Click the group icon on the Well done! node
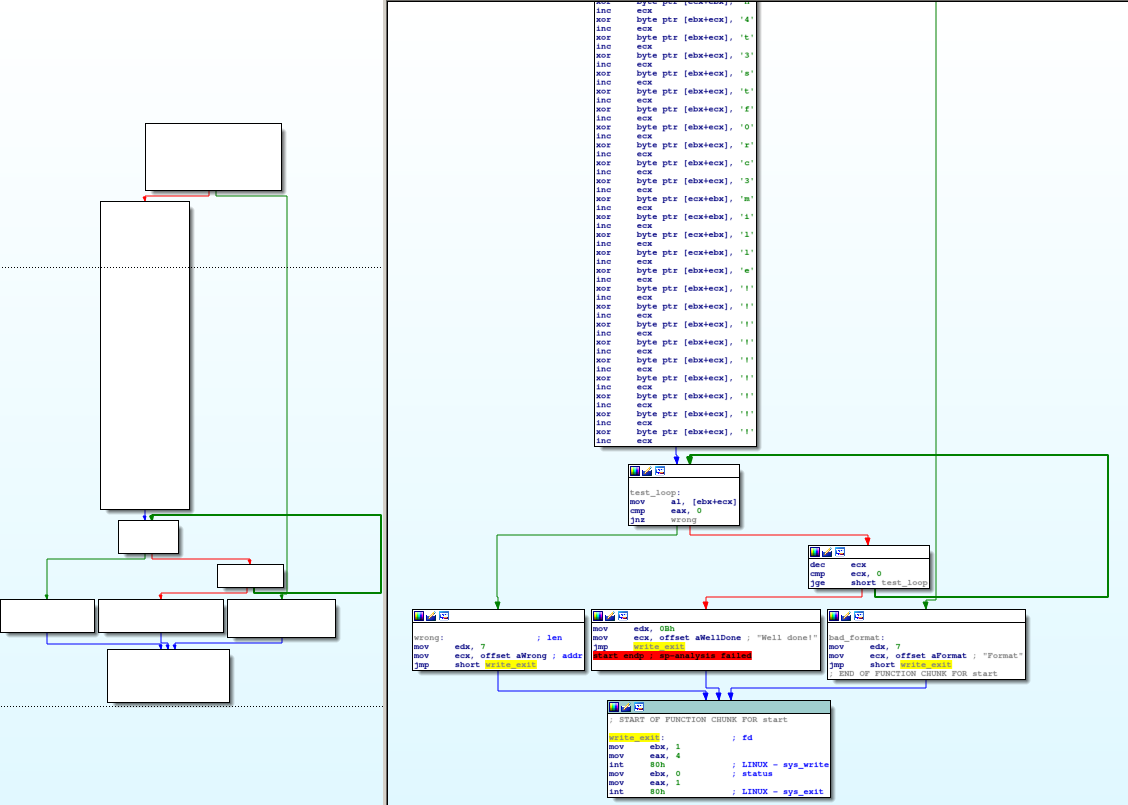1128x805 pixels. [x=623, y=616]
